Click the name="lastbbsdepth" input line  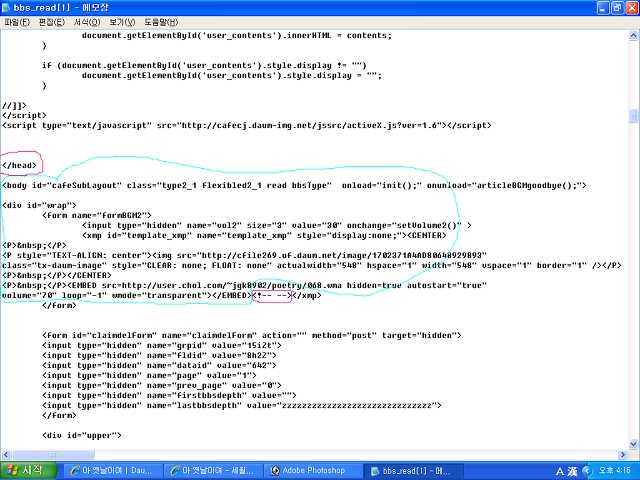point(242,405)
